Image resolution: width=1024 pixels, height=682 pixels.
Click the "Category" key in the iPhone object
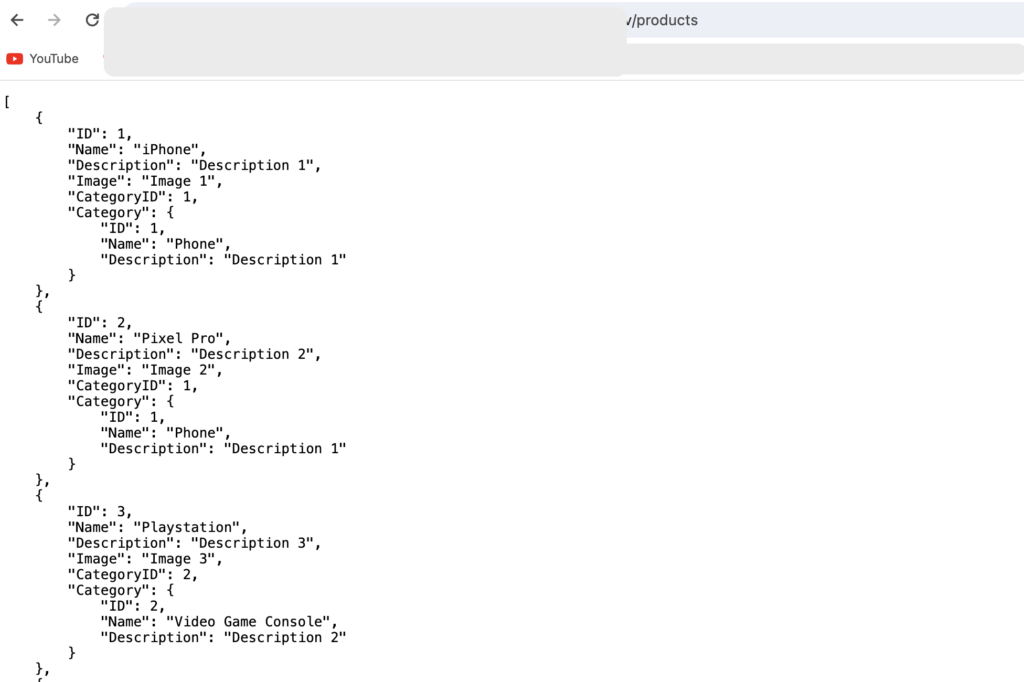pos(104,213)
